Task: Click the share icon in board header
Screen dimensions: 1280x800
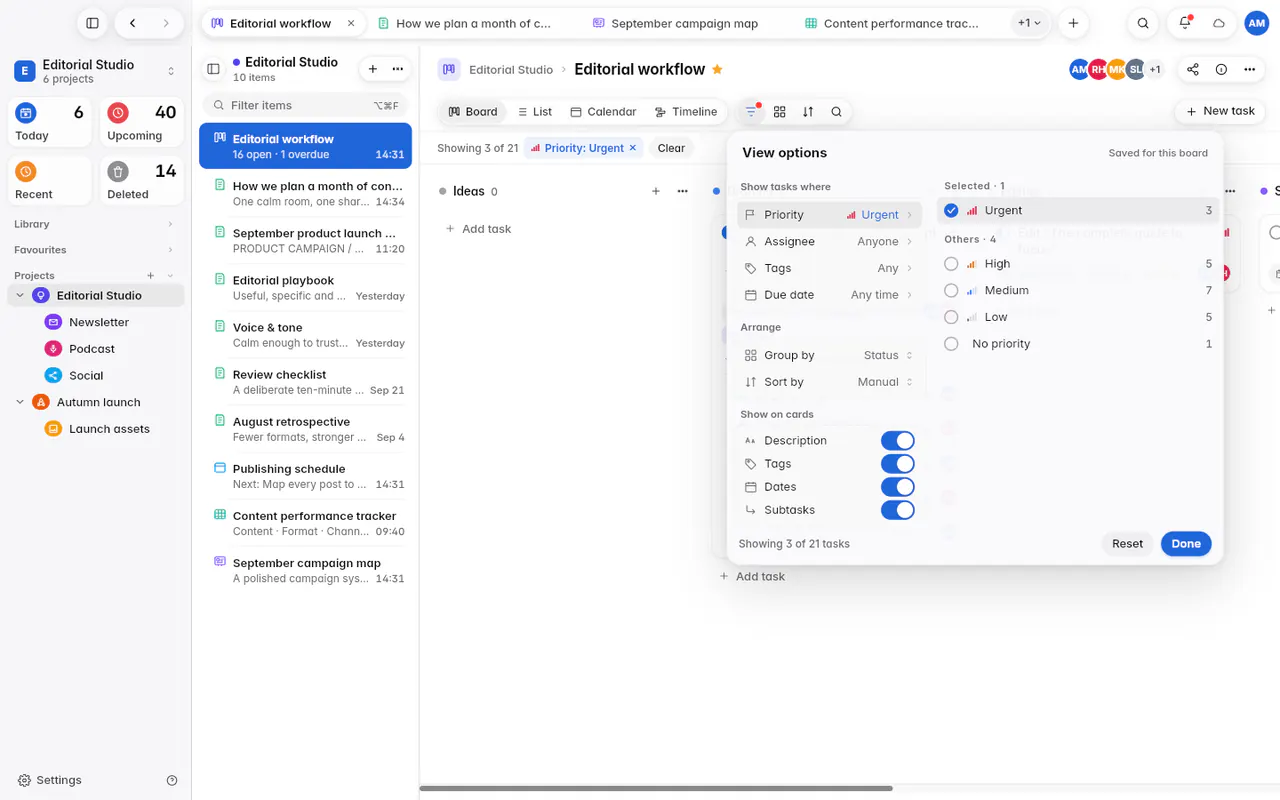Action: point(1193,69)
